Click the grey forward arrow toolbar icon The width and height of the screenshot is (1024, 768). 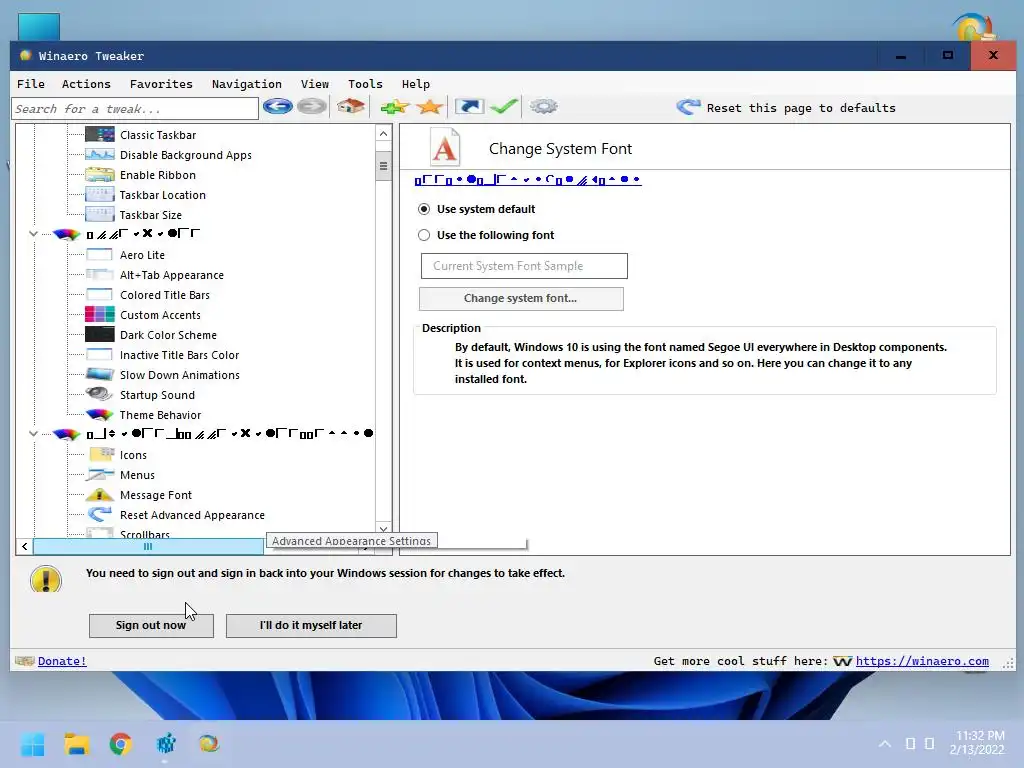tap(312, 106)
